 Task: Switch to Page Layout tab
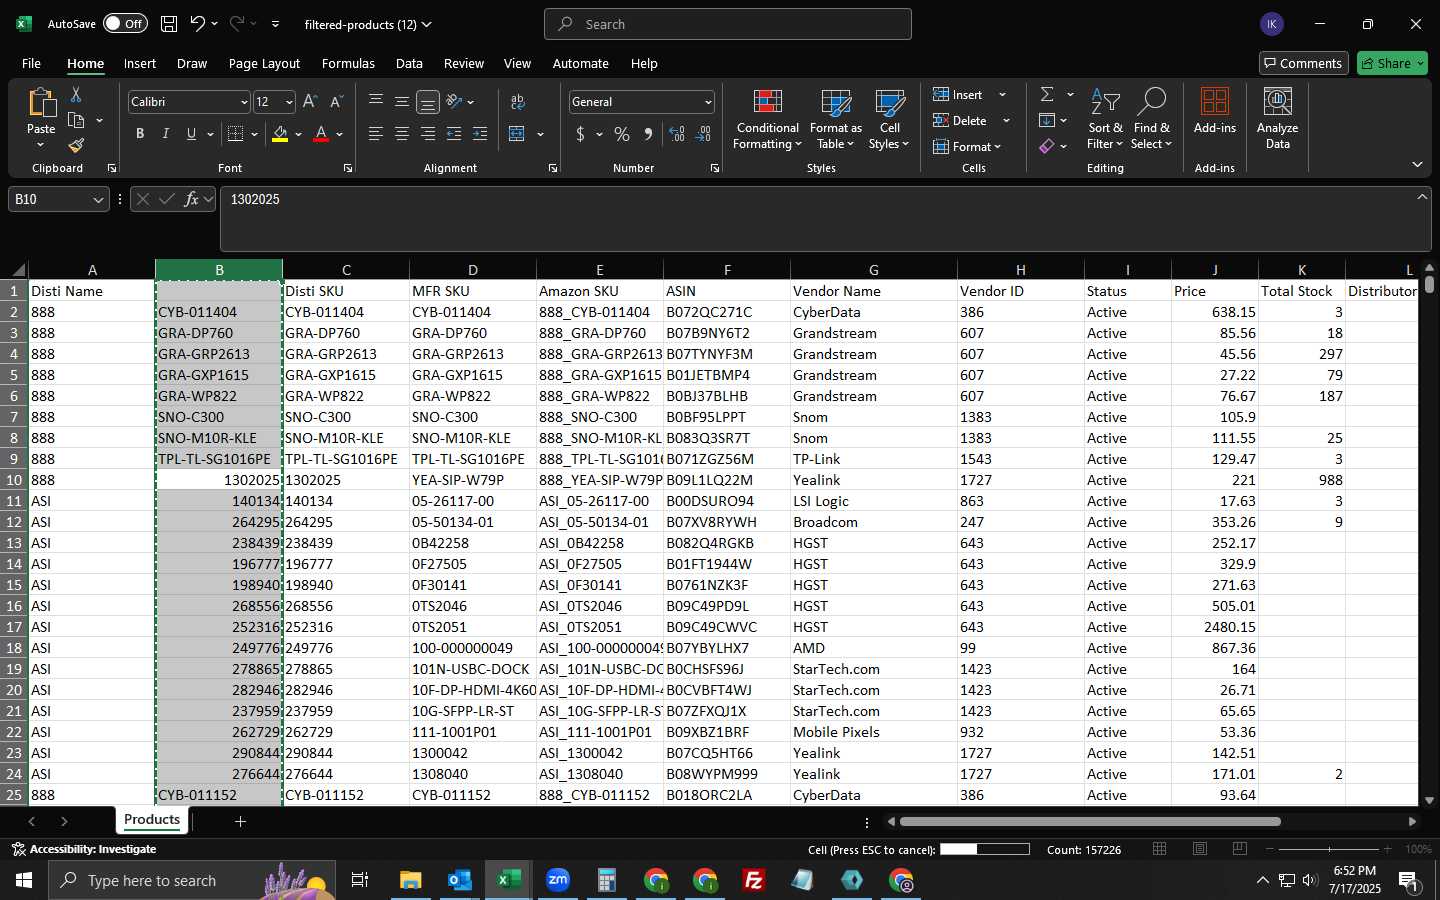click(264, 63)
